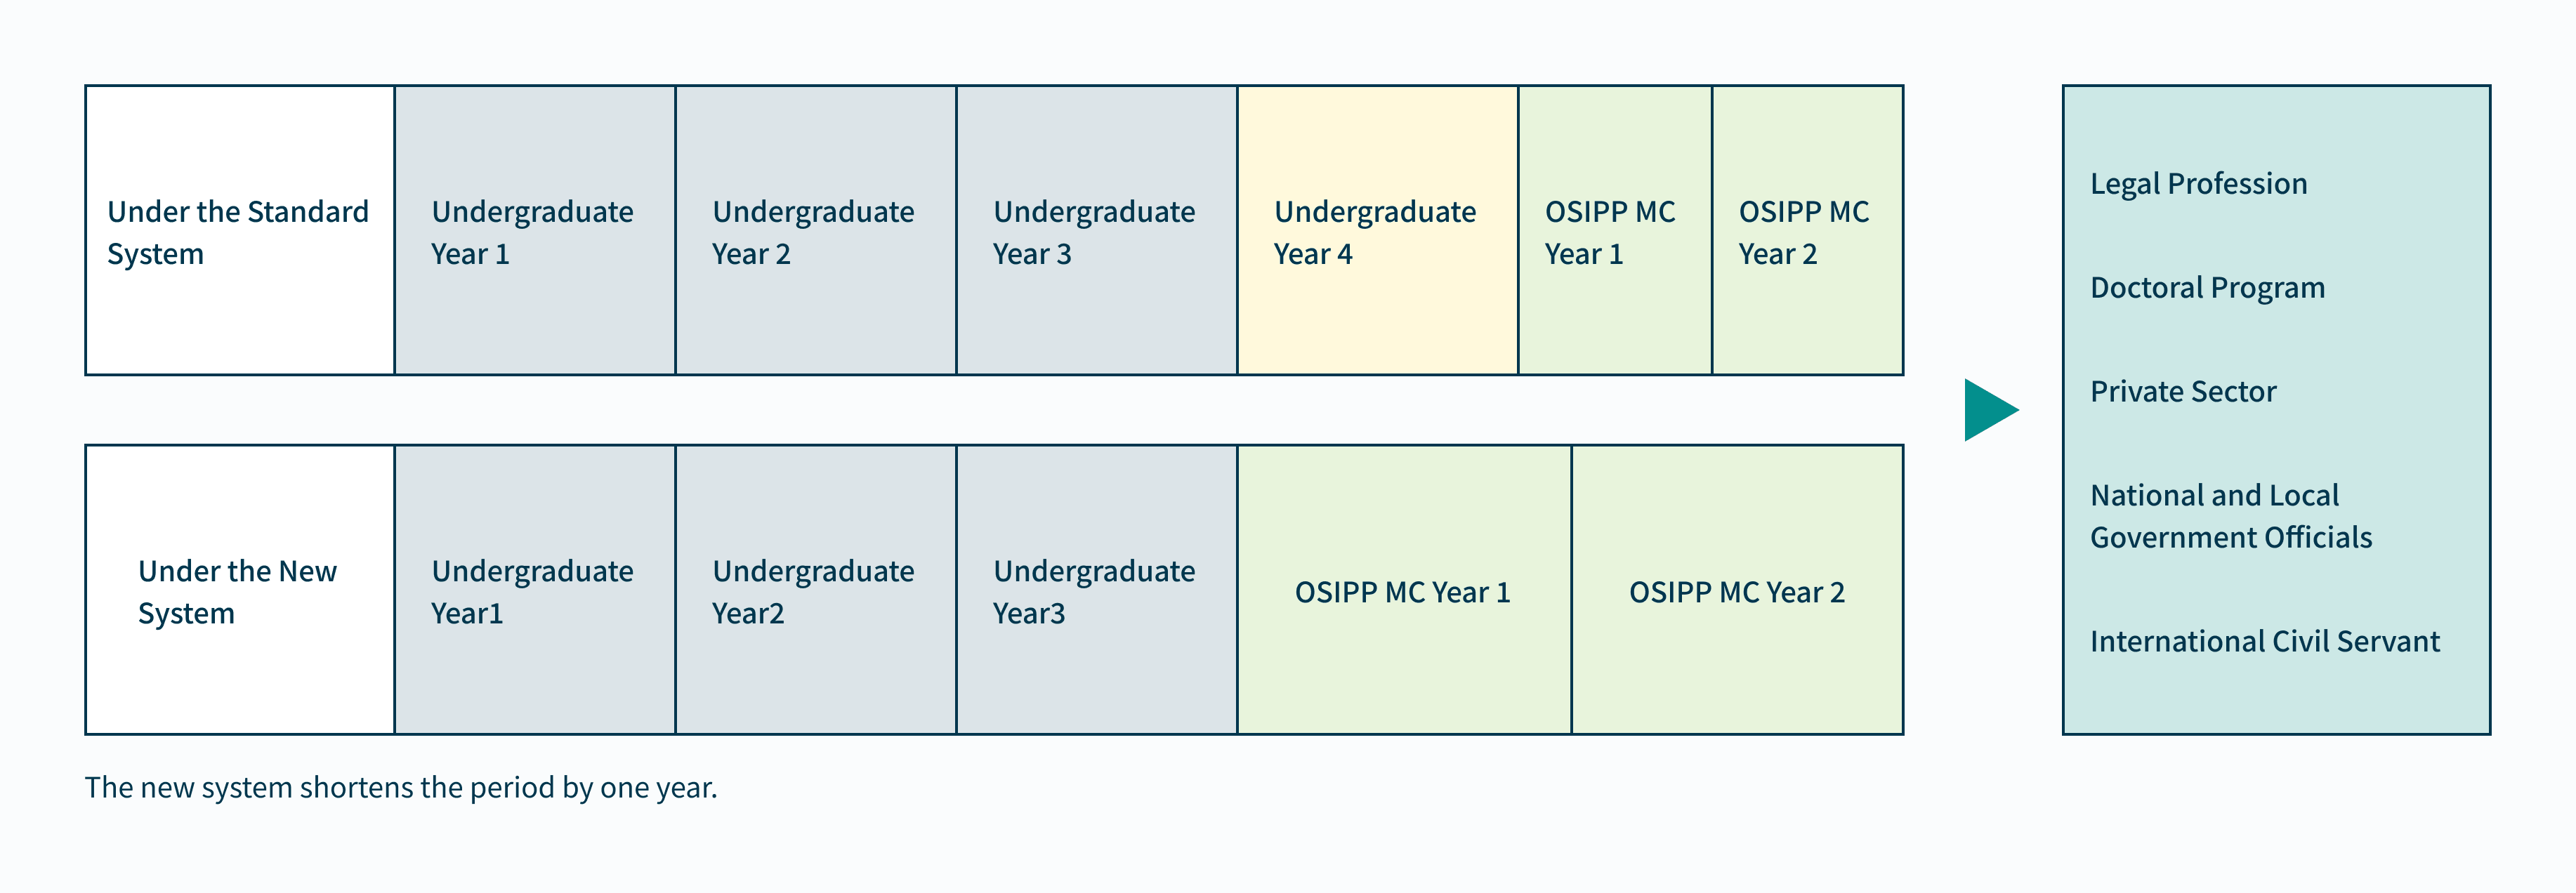Click Undergraduate Year 3 in standard row
This screenshot has width=2576, height=893.
tap(1096, 231)
